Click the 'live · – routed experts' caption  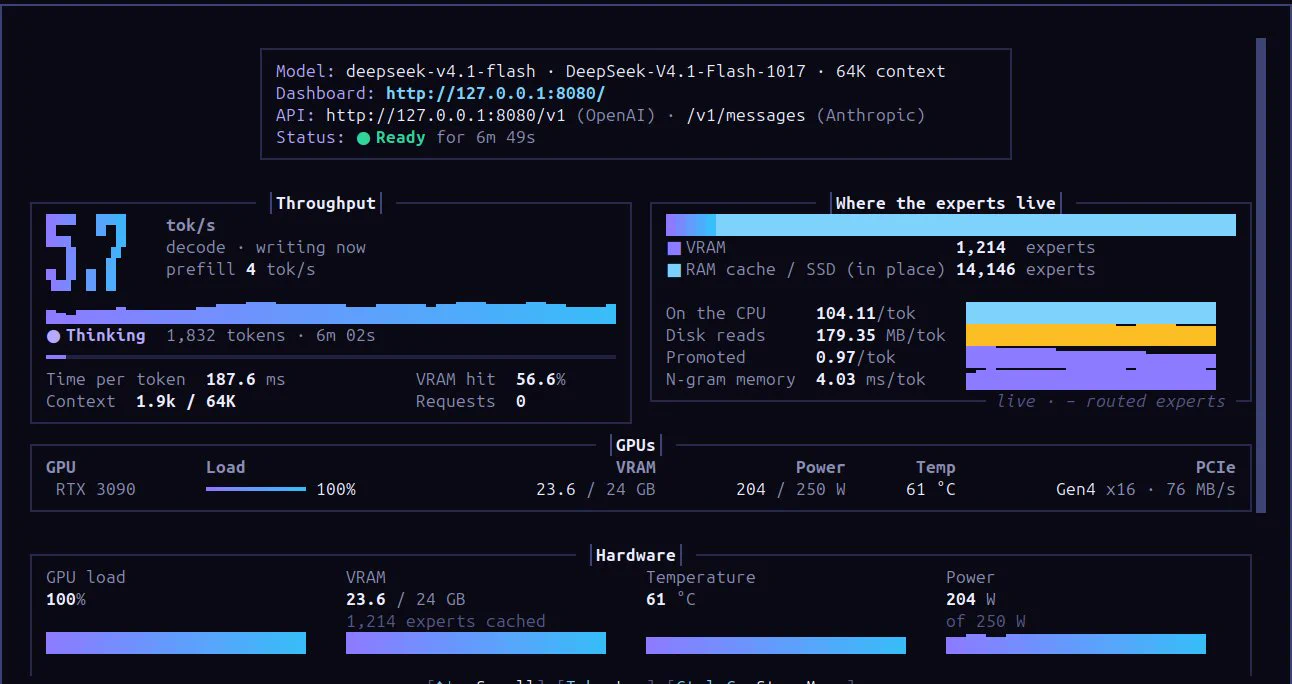point(1111,401)
